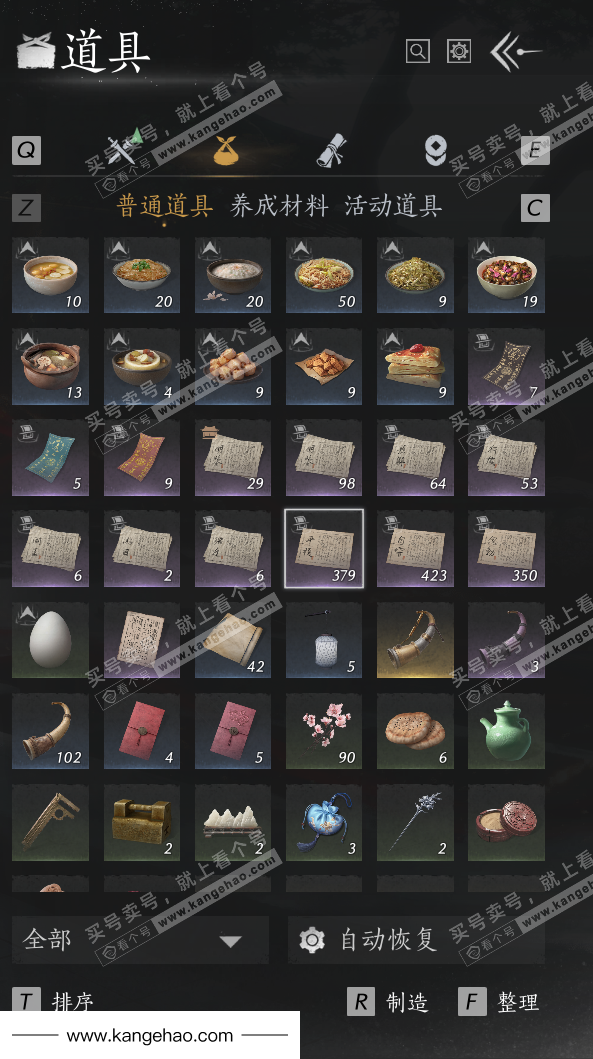
Task: Select the pink blossom branch item
Action: tap(324, 731)
